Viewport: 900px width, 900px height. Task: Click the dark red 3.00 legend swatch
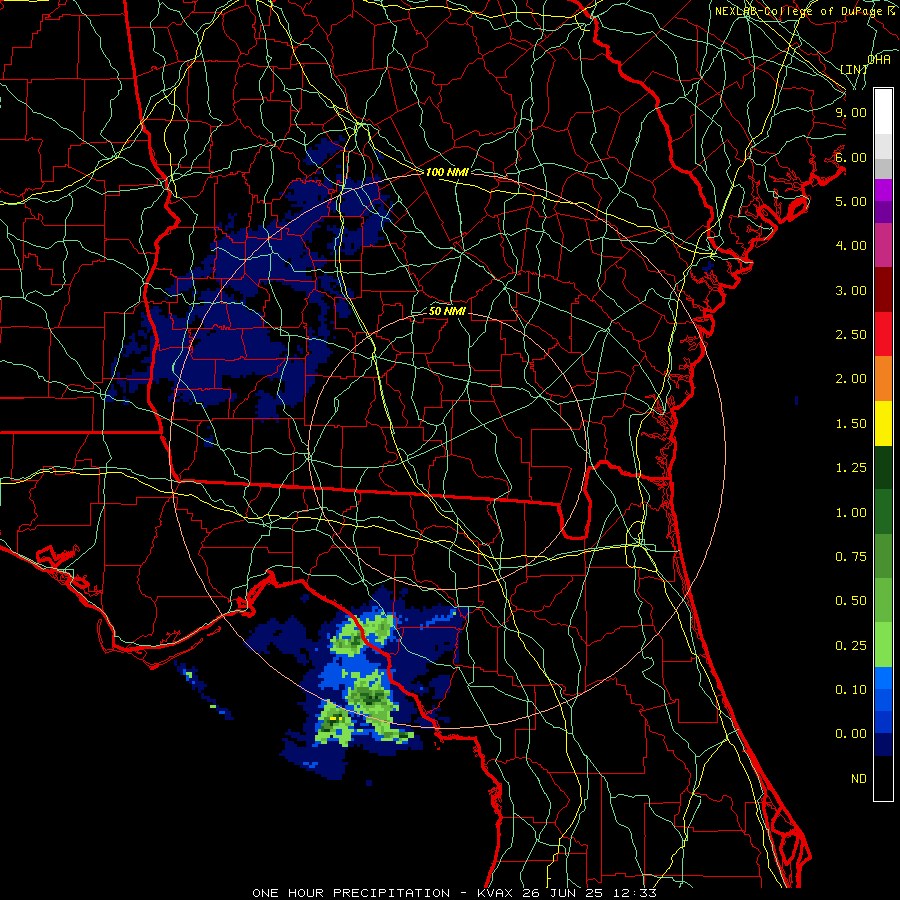(x=883, y=290)
